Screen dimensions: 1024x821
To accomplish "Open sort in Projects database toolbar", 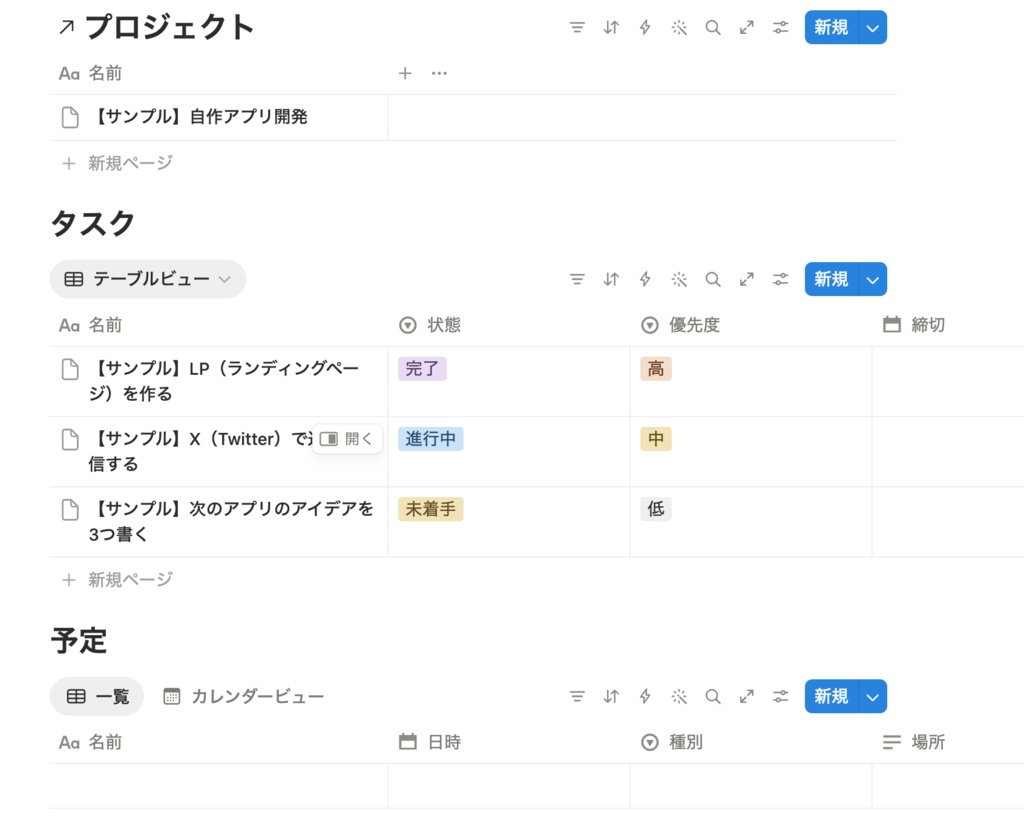I will [611, 27].
